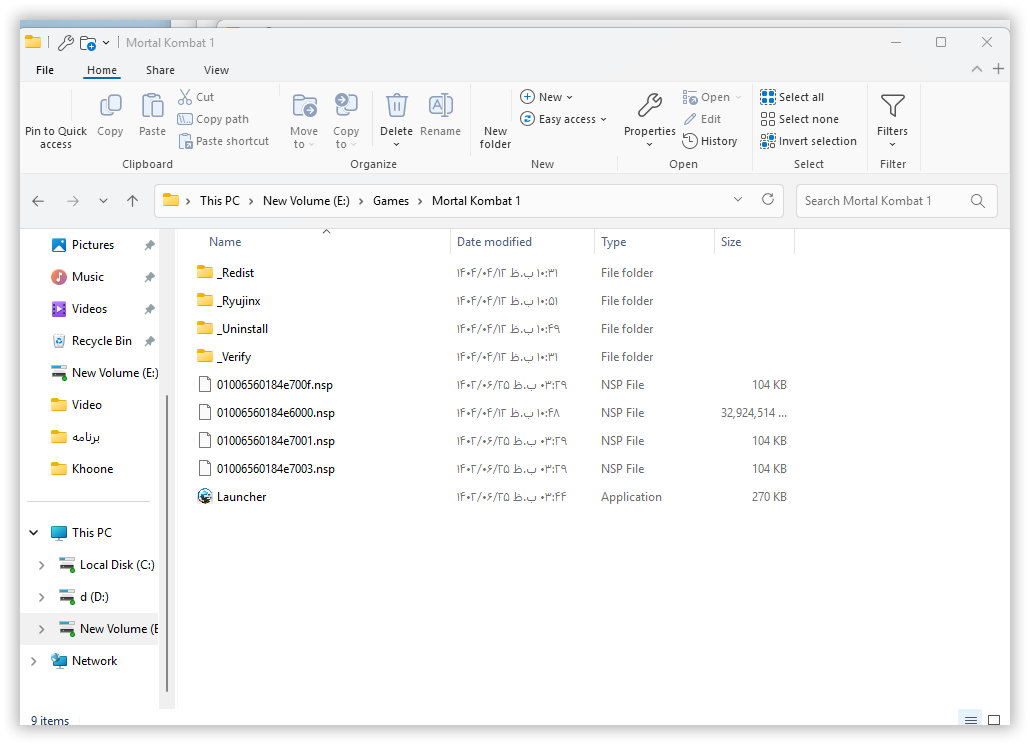The height and width of the screenshot is (745, 1030).
Task: Navigate to Games in the address bar
Action: (x=391, y=201)
